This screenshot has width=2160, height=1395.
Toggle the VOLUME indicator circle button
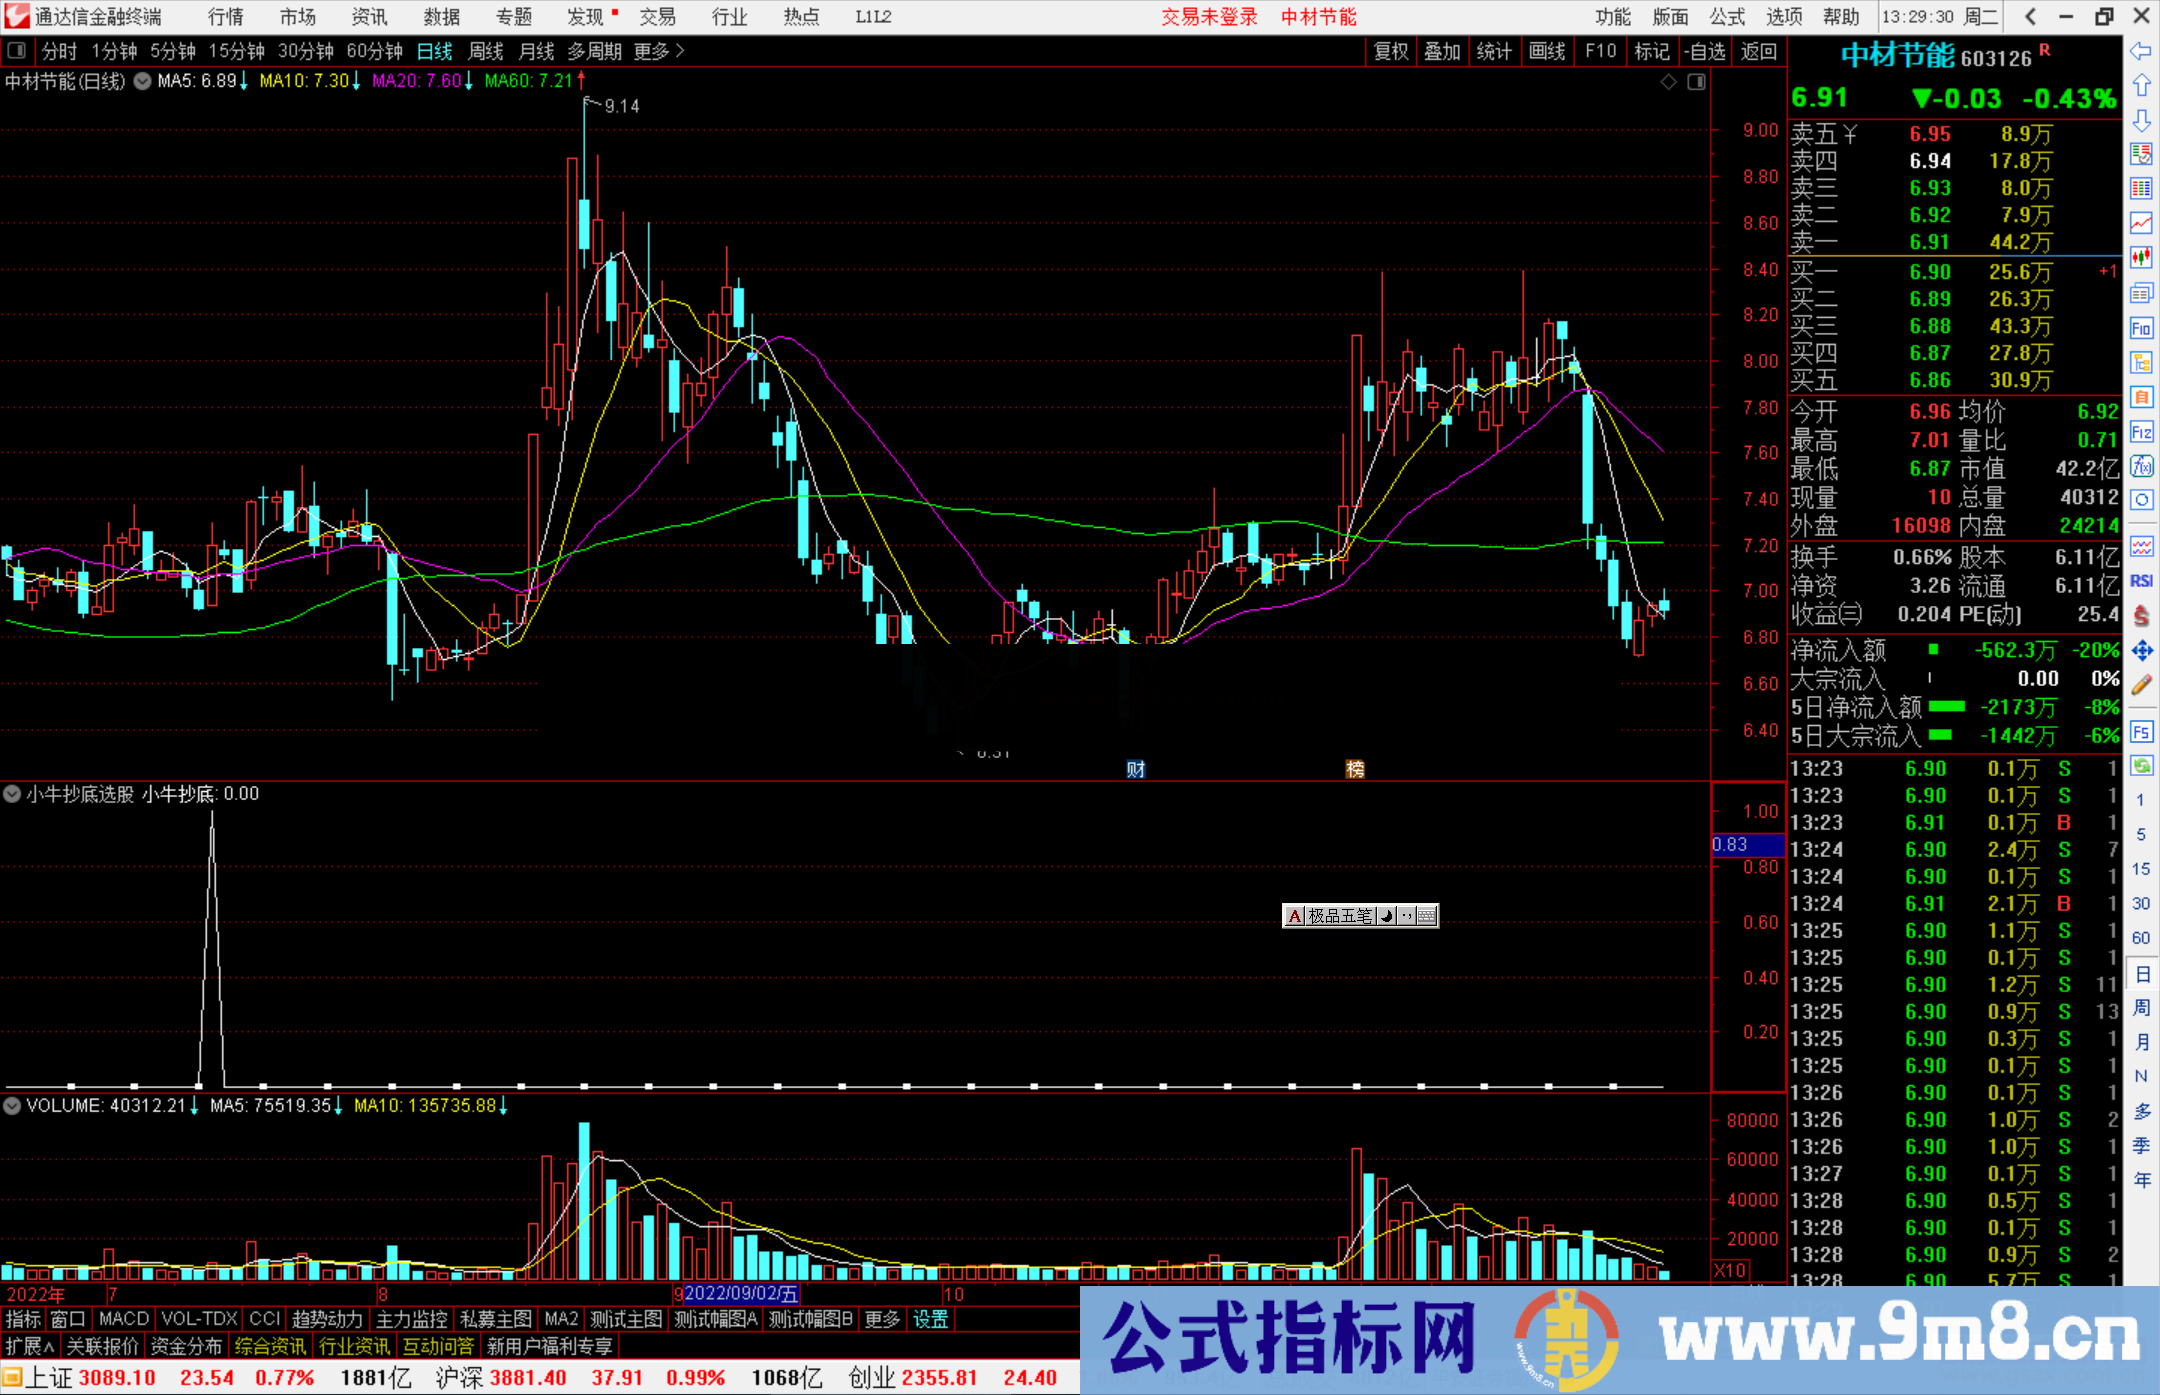click(12, 1105)
